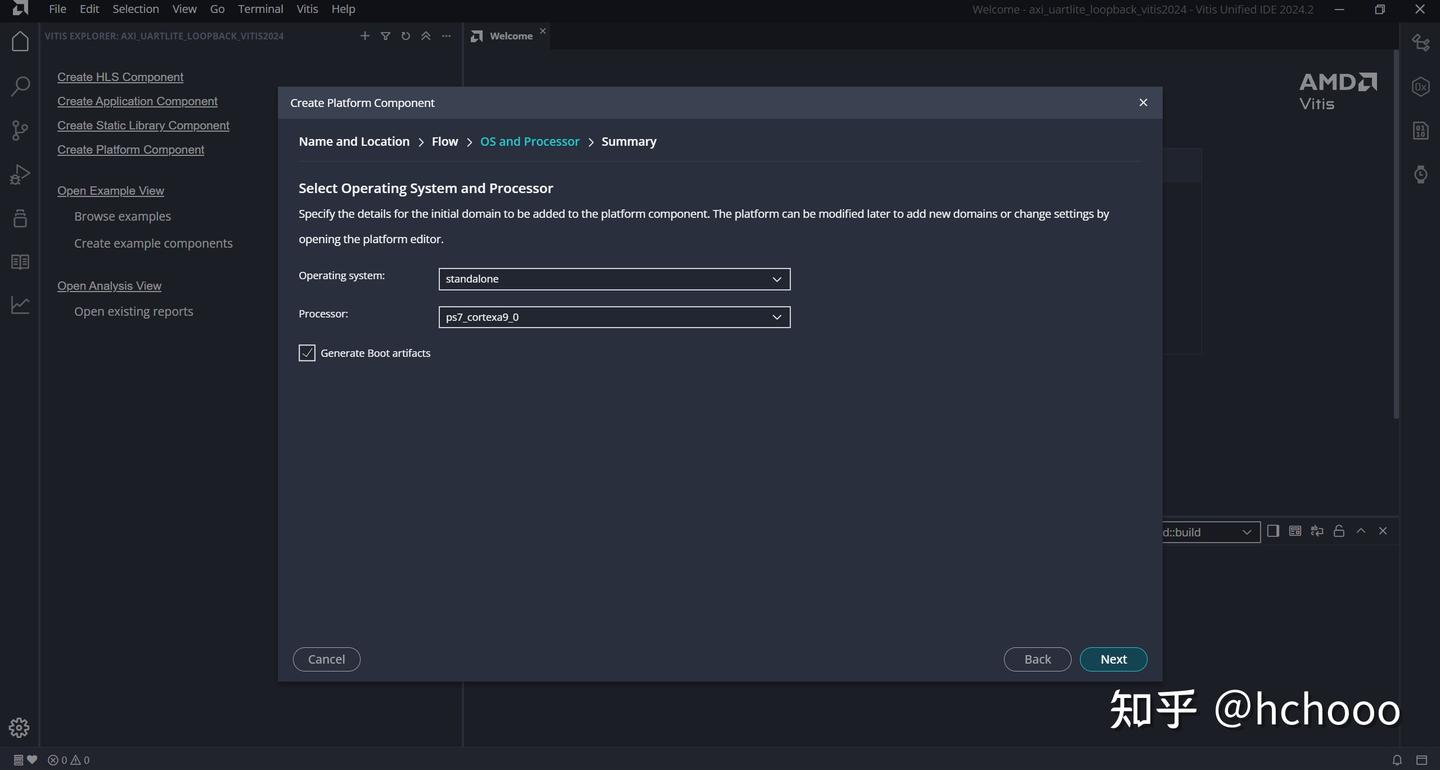The height and width of the screenshot is (770, 1440).
Task: Click the top icon in the right sidebar
Action: [1421, 42]
